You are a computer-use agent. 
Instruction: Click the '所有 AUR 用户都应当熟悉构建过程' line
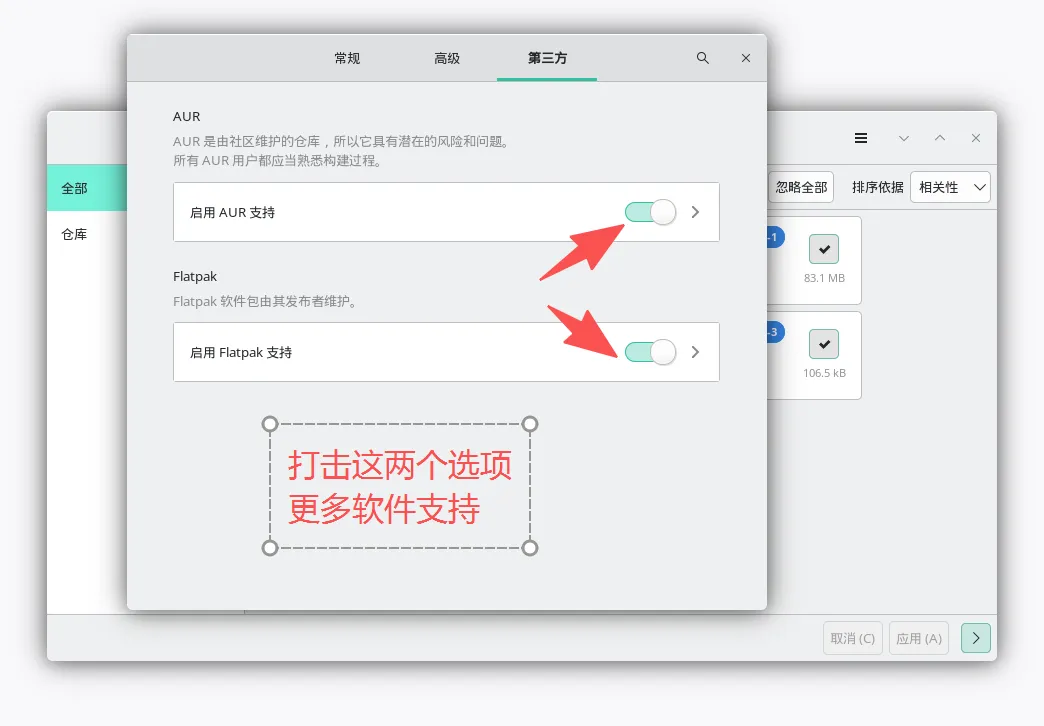coord(278,161)
